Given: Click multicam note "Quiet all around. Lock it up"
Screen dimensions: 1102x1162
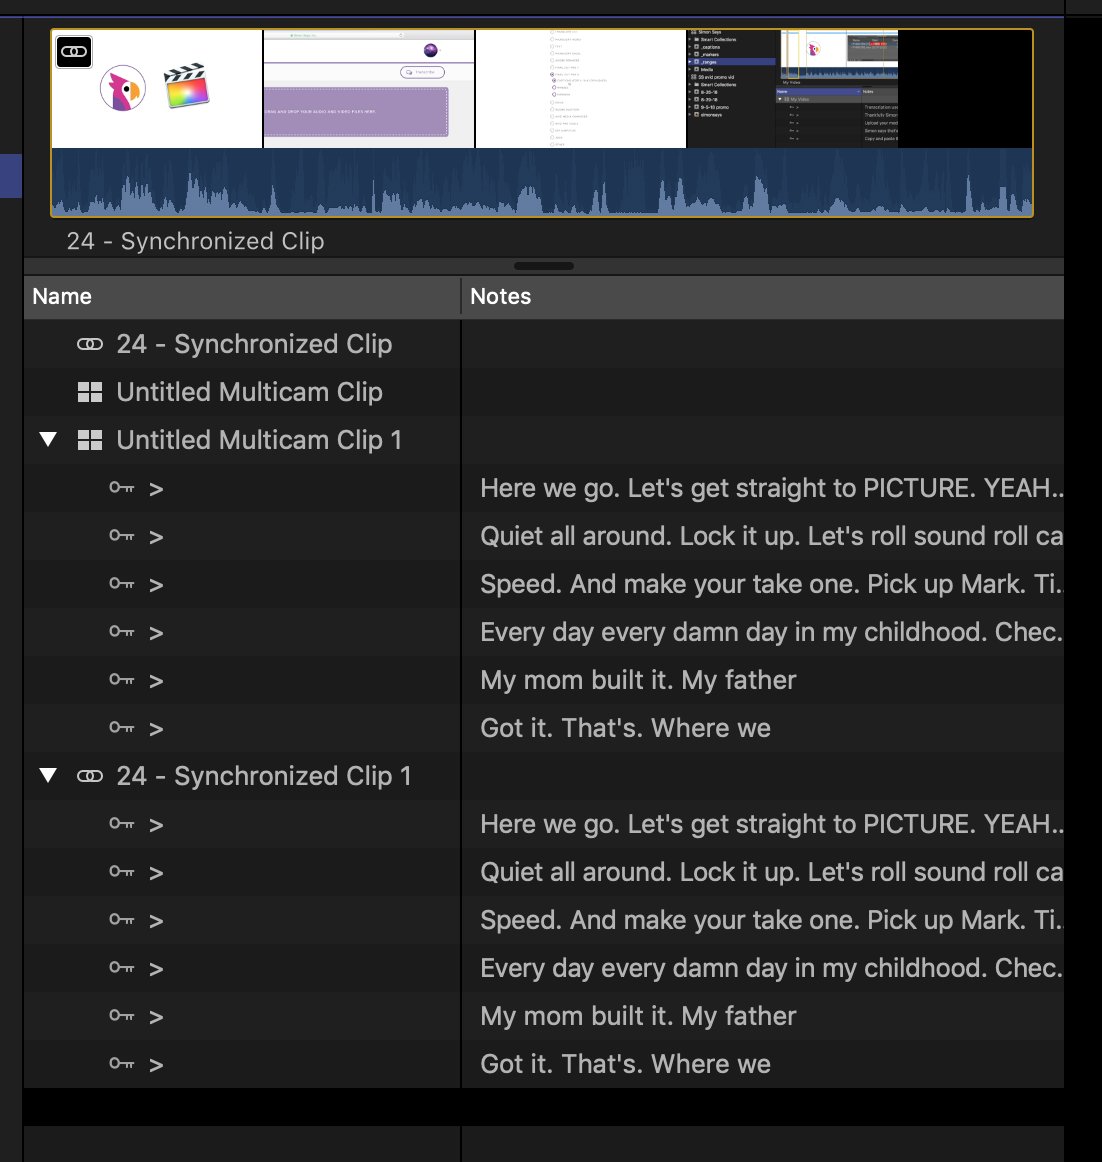Looking at the screenshot, I should point(771,537).
